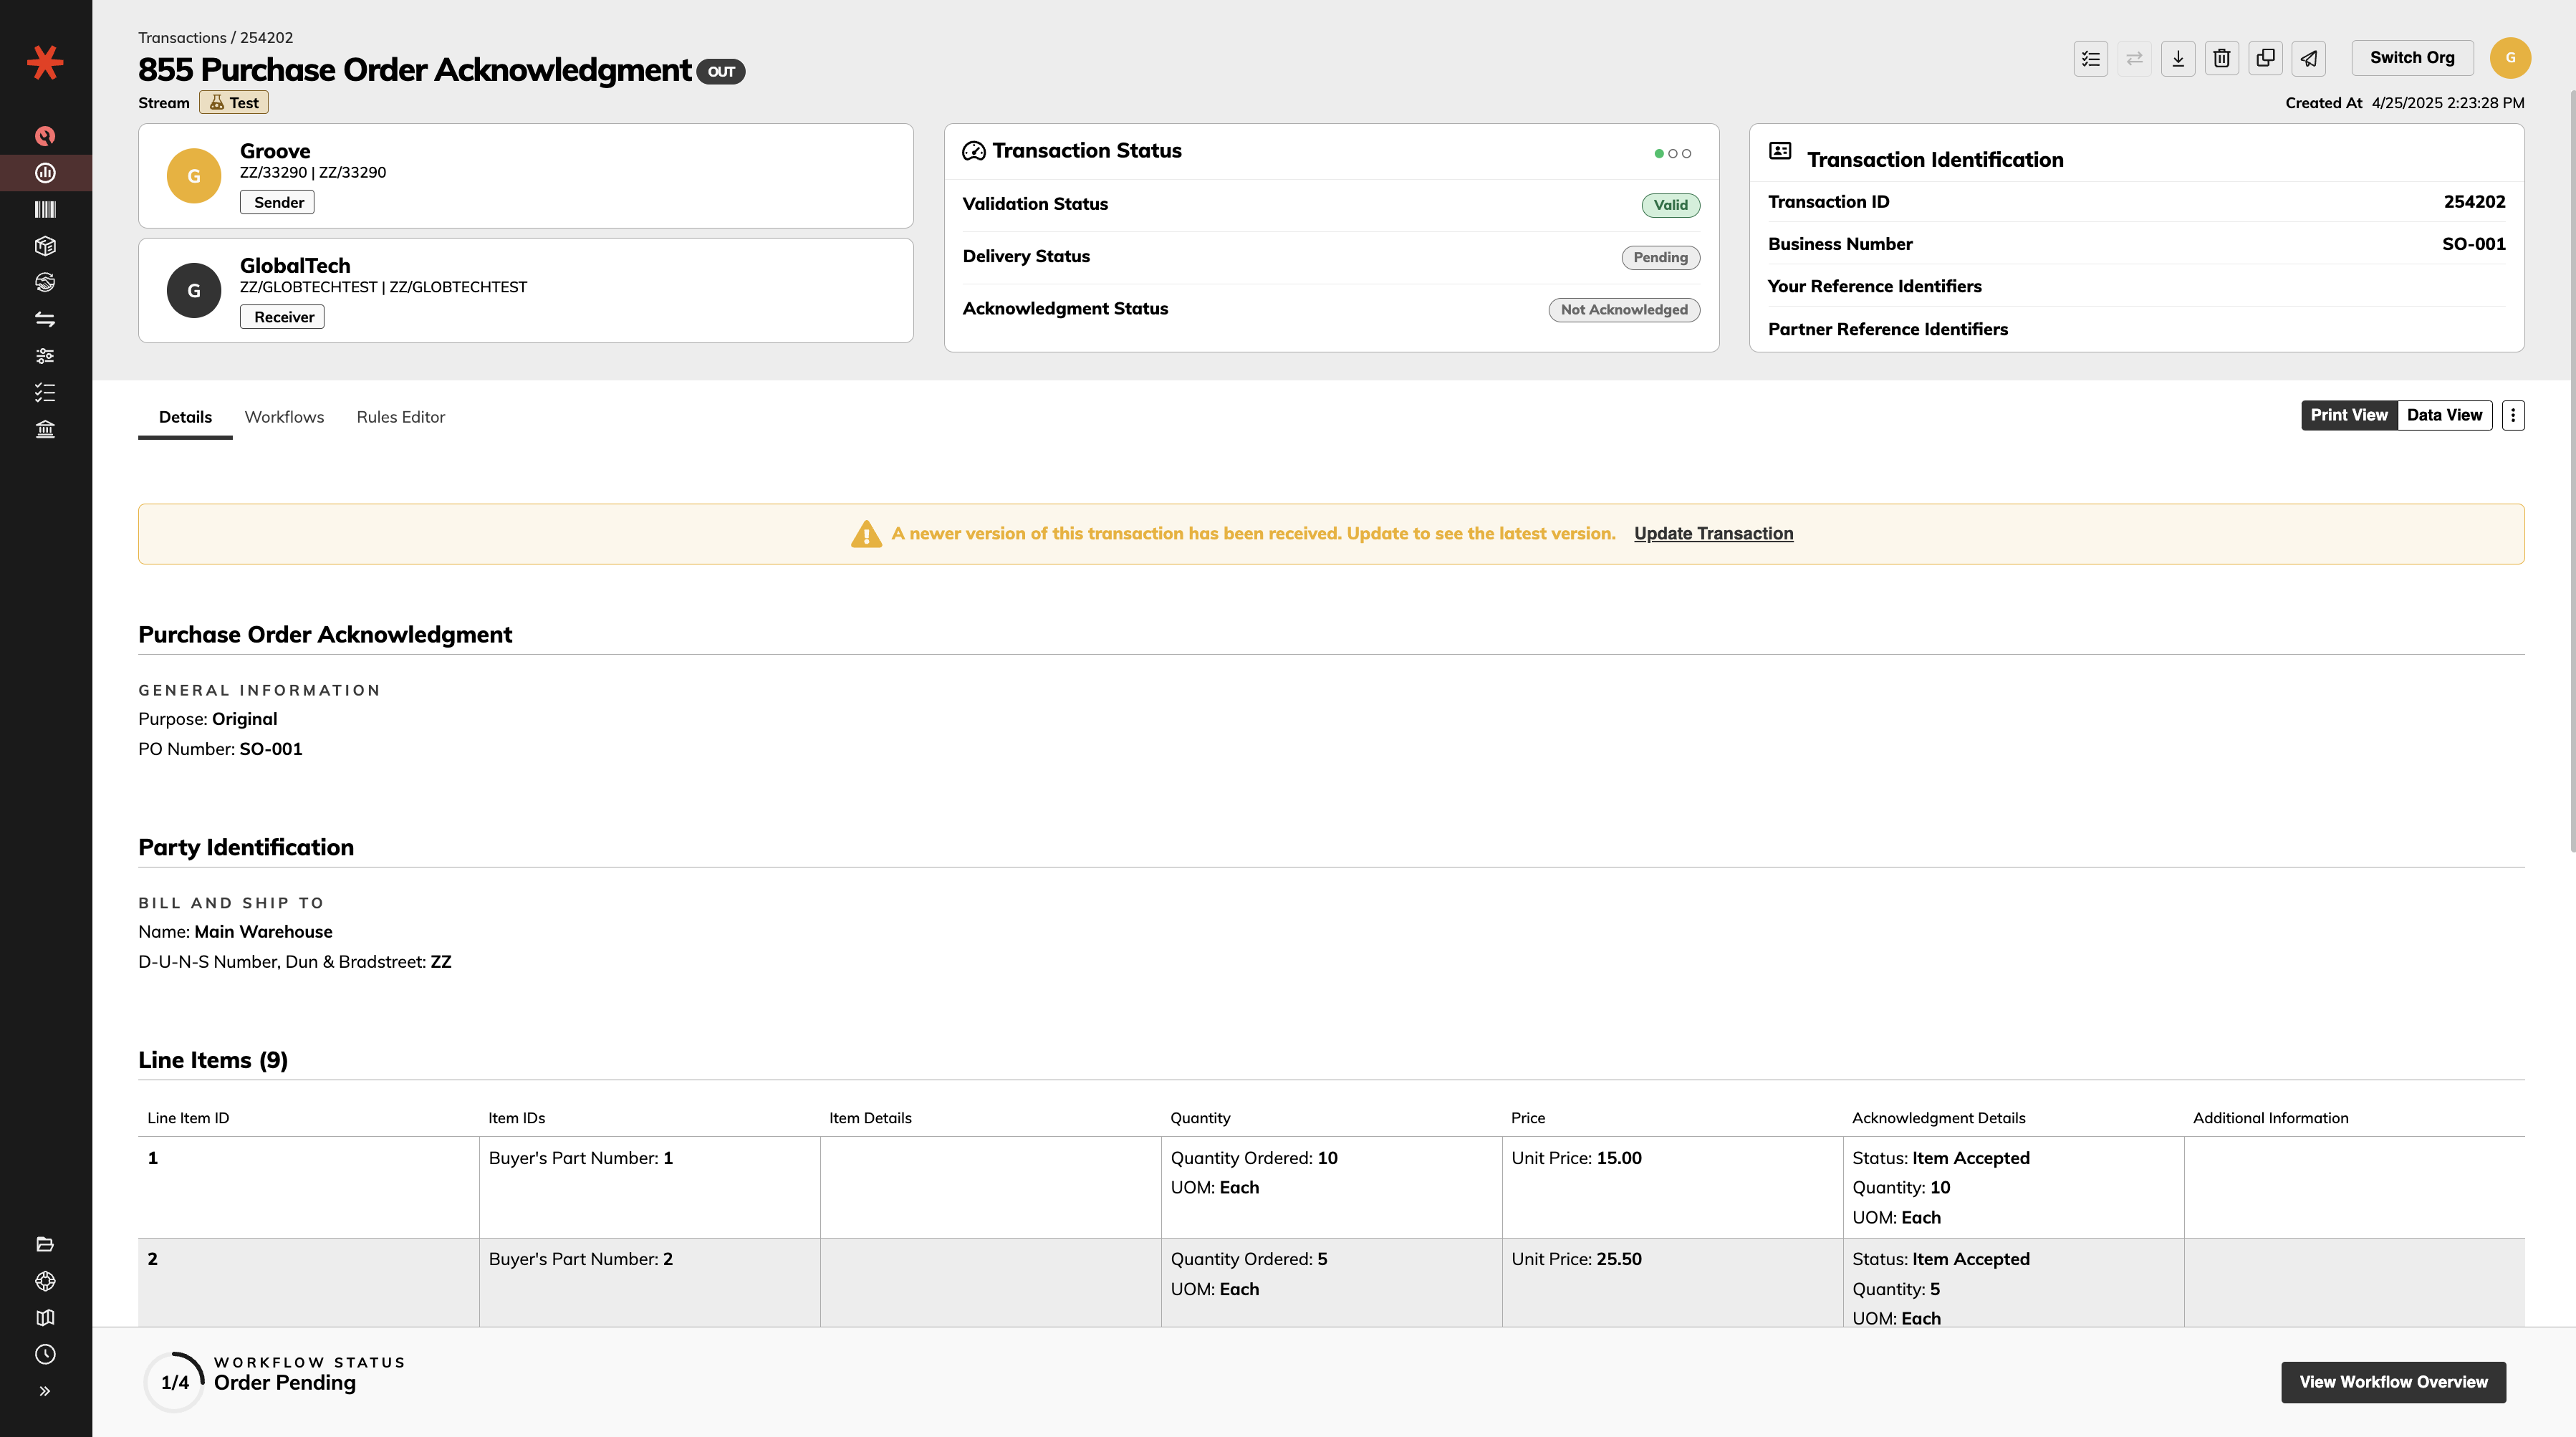Open the three-dot more options menu
This screenshot has height=1437, width=2576.
point(2513,415)
